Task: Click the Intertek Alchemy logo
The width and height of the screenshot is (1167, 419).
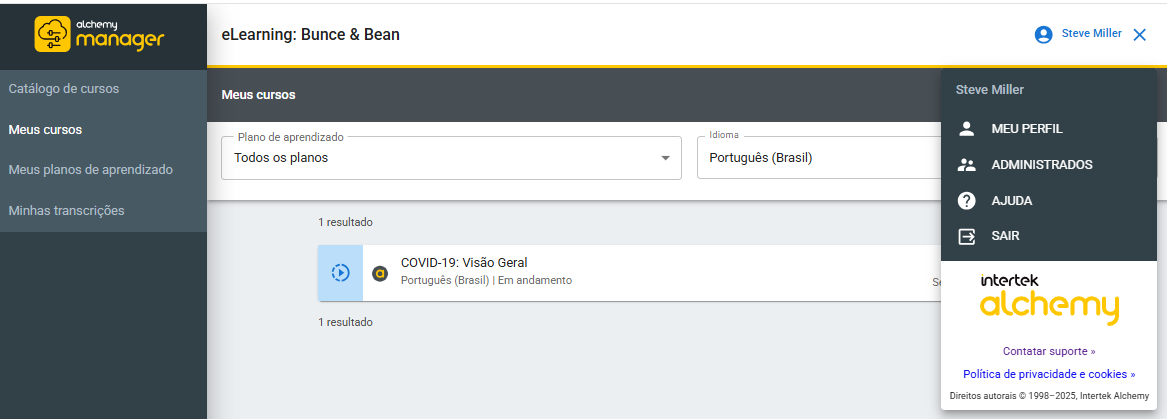Action: click(1048, 299)
